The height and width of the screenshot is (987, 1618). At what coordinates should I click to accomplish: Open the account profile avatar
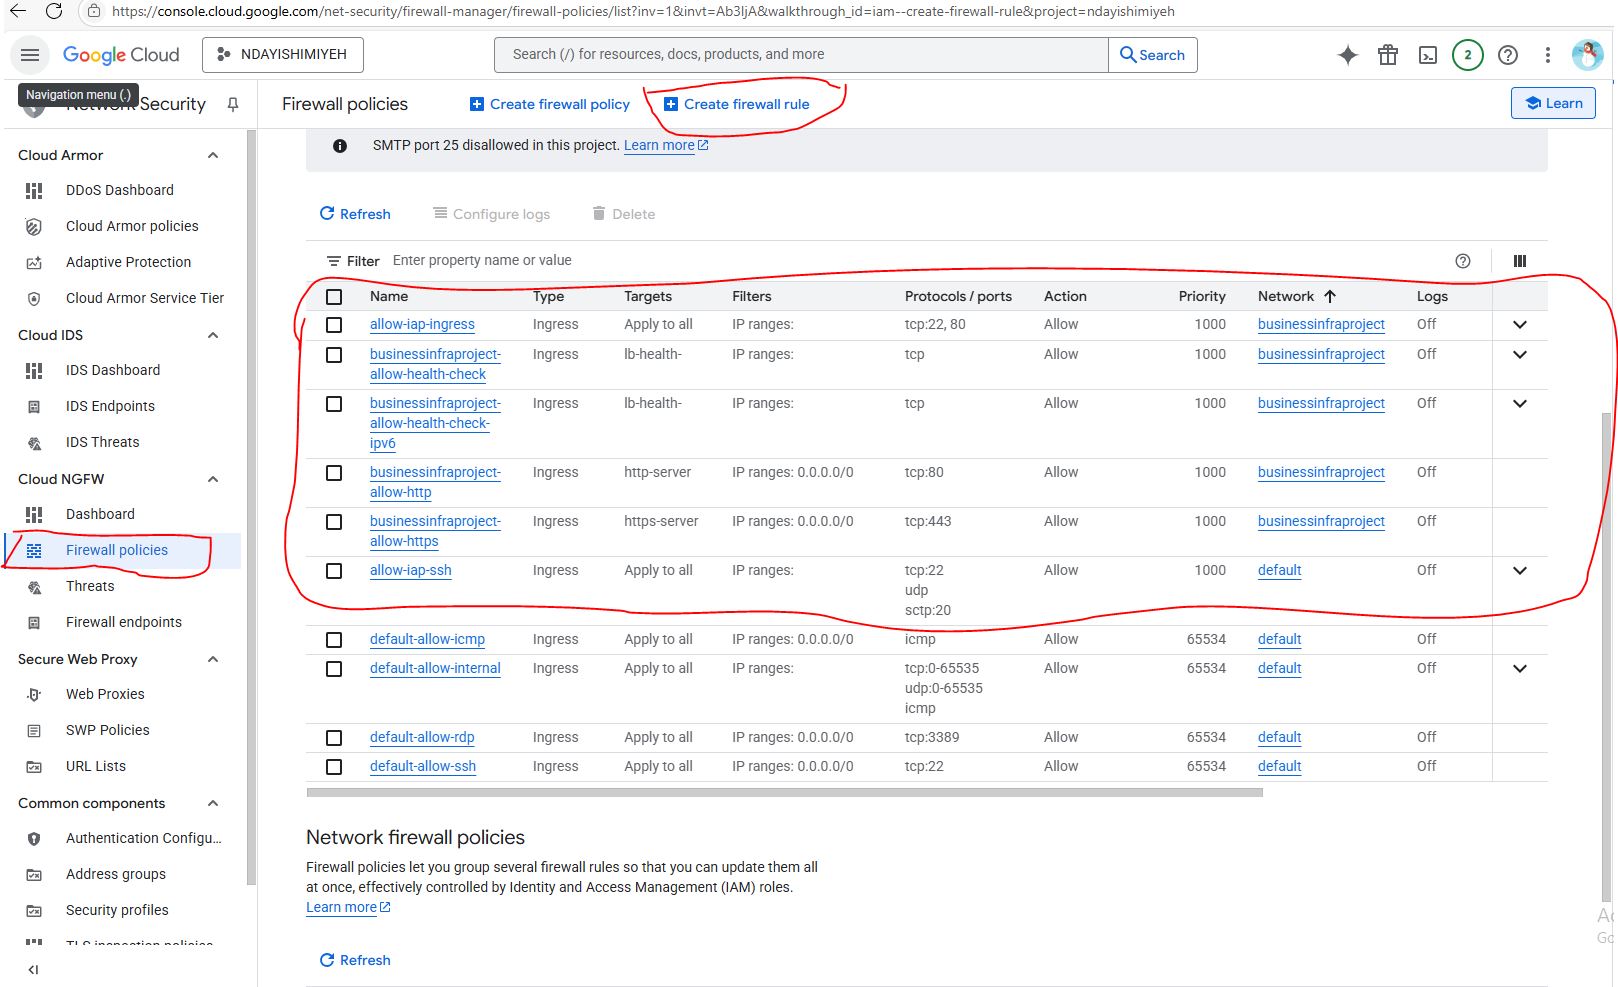1587,55
